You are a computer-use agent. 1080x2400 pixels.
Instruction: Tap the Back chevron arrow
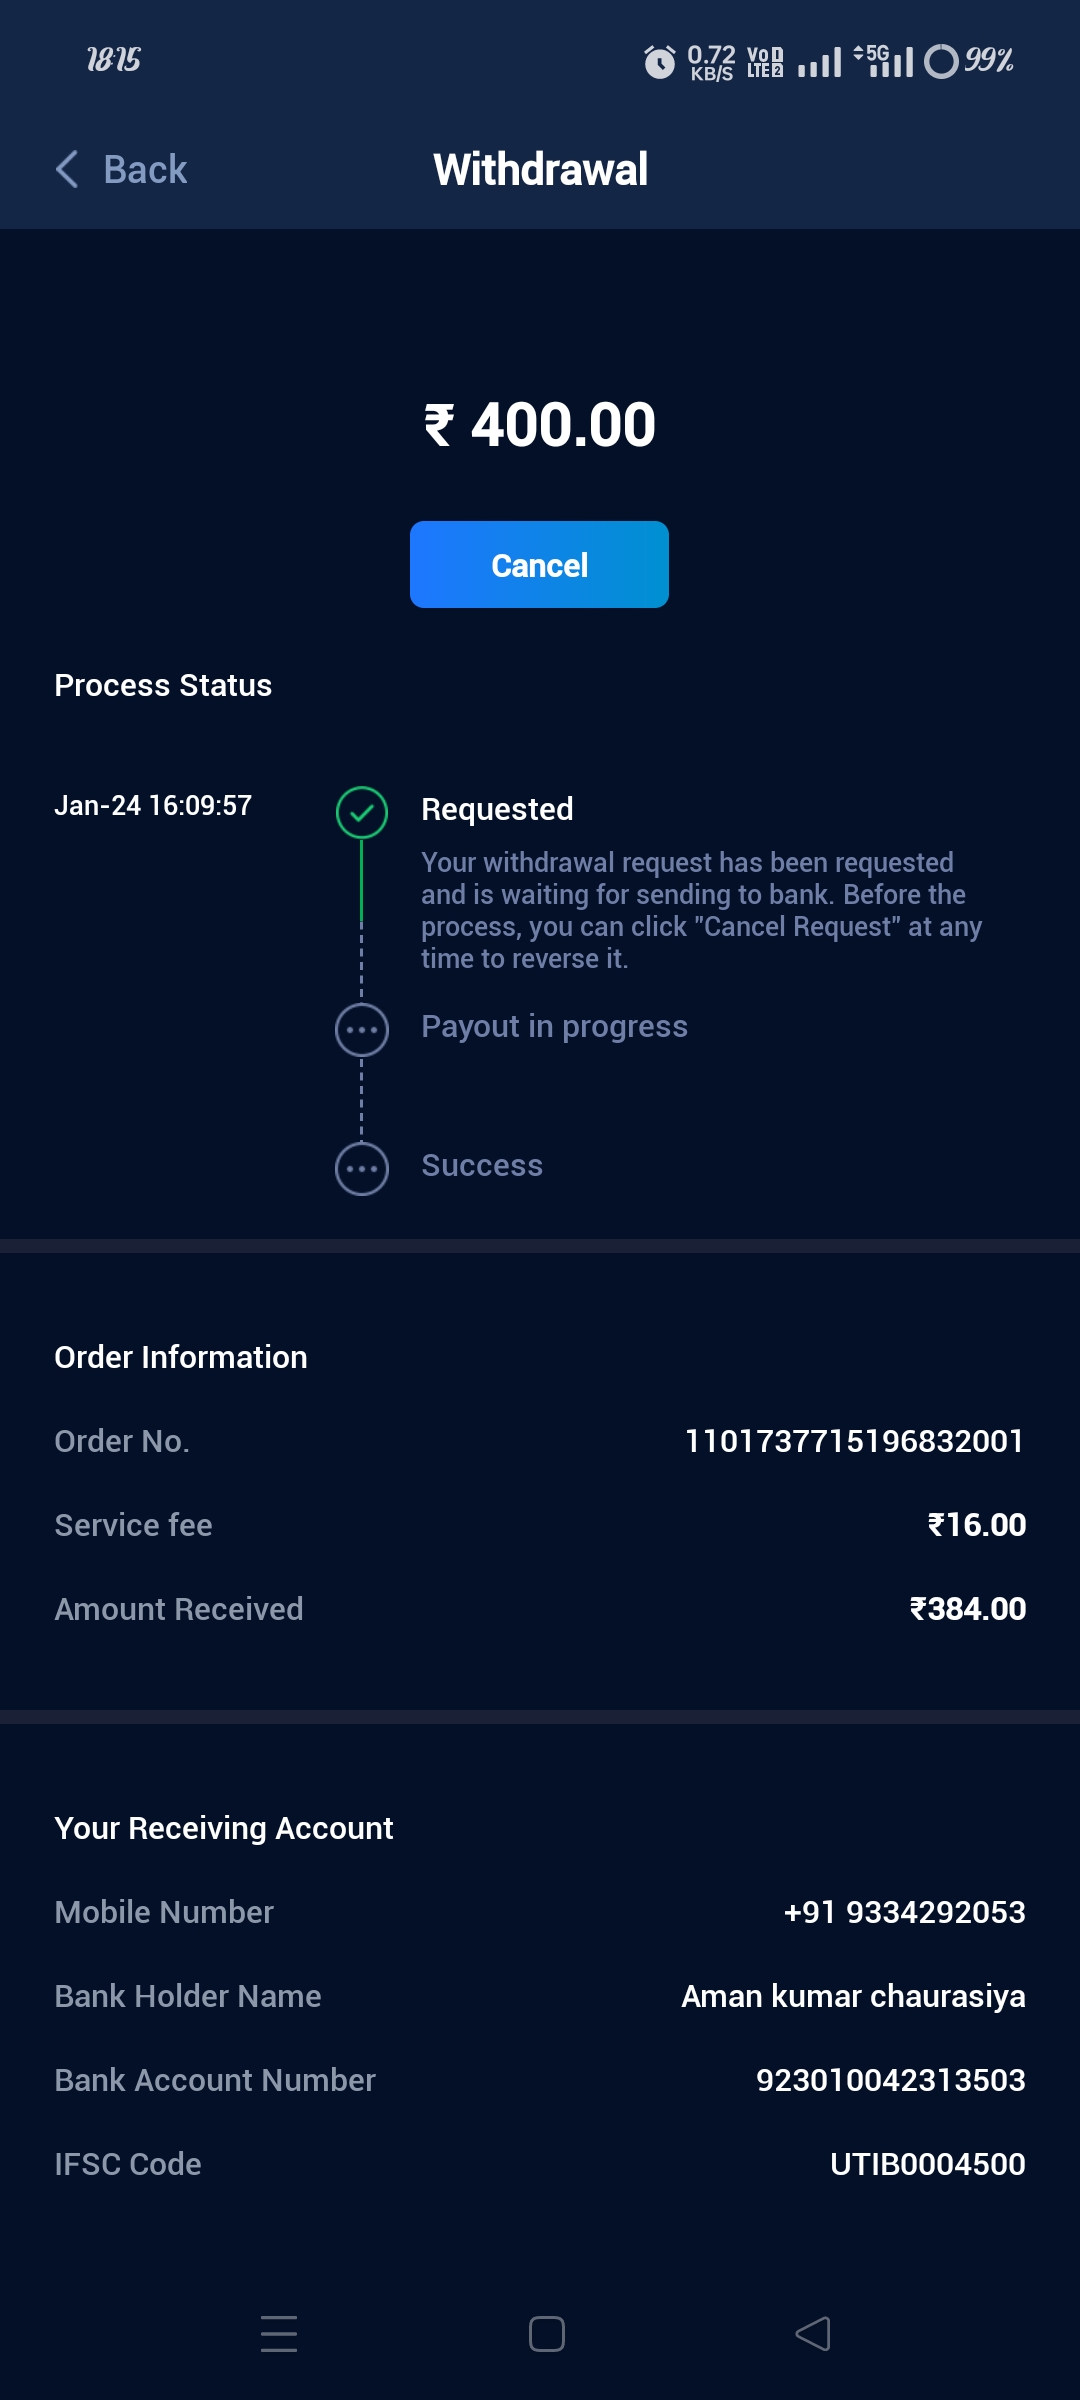tap(67, 170)
